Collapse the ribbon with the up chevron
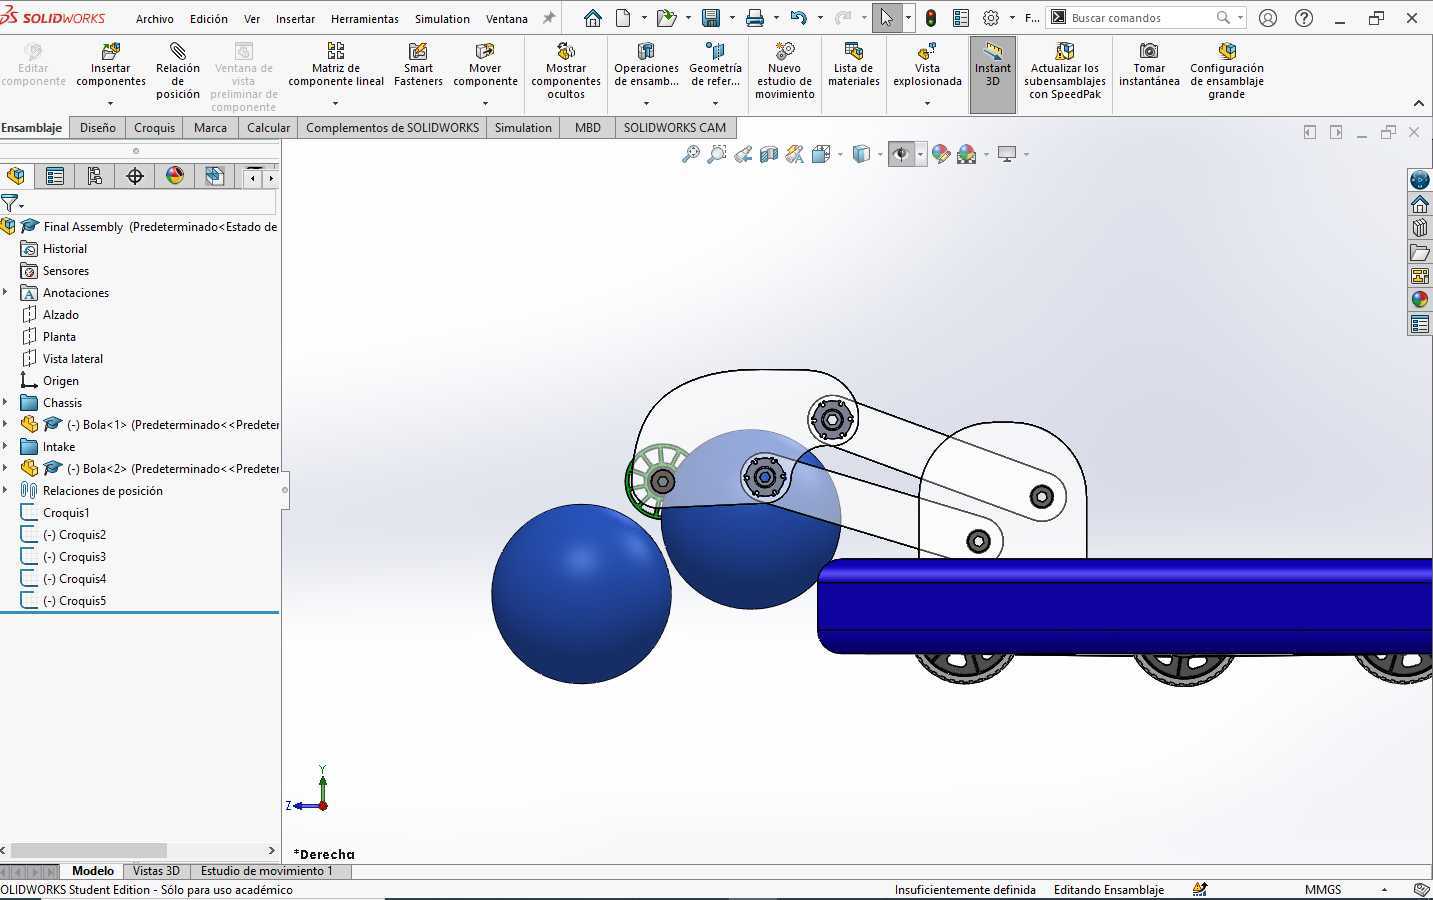 [x=1418, y=103]
